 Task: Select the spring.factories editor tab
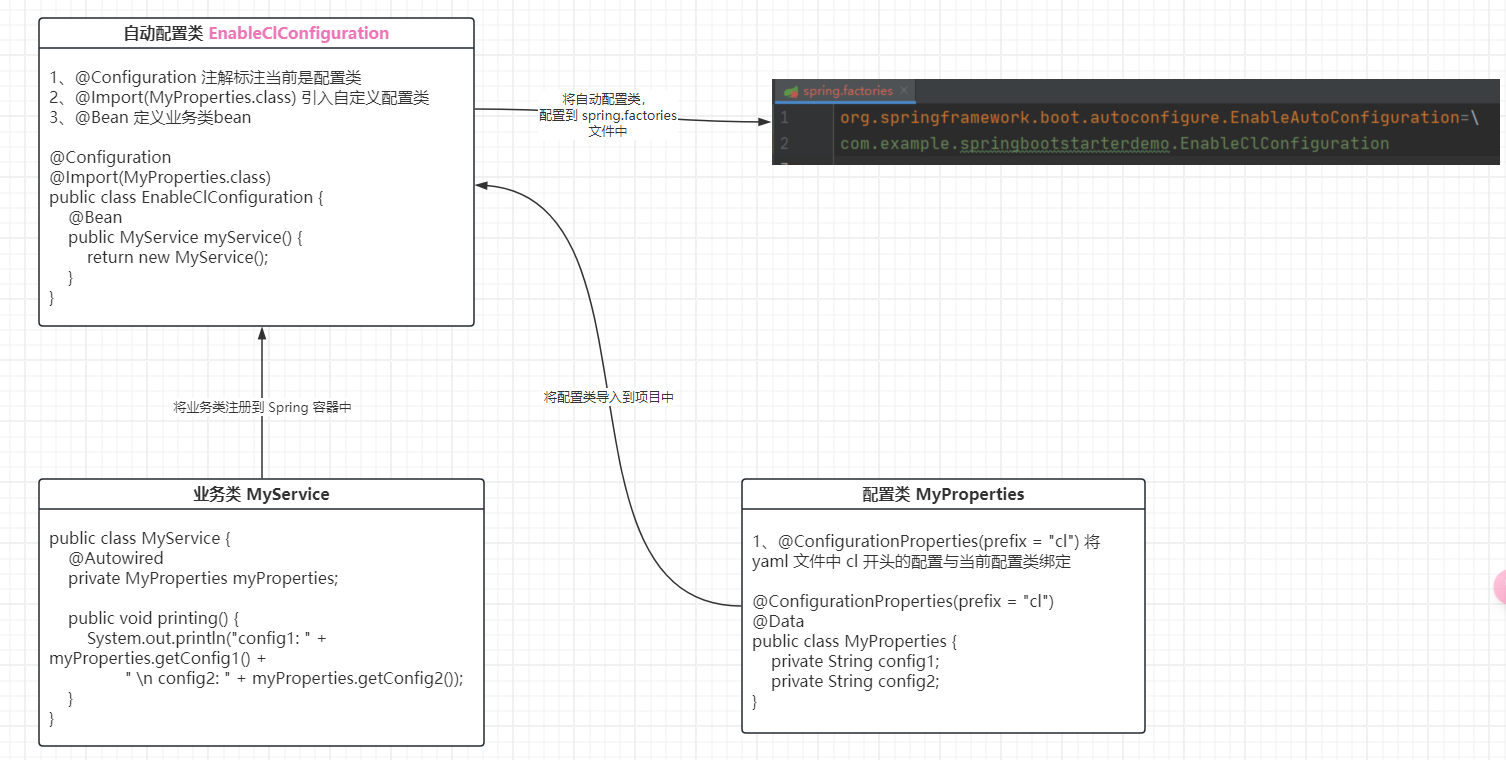tap(845, 91)
